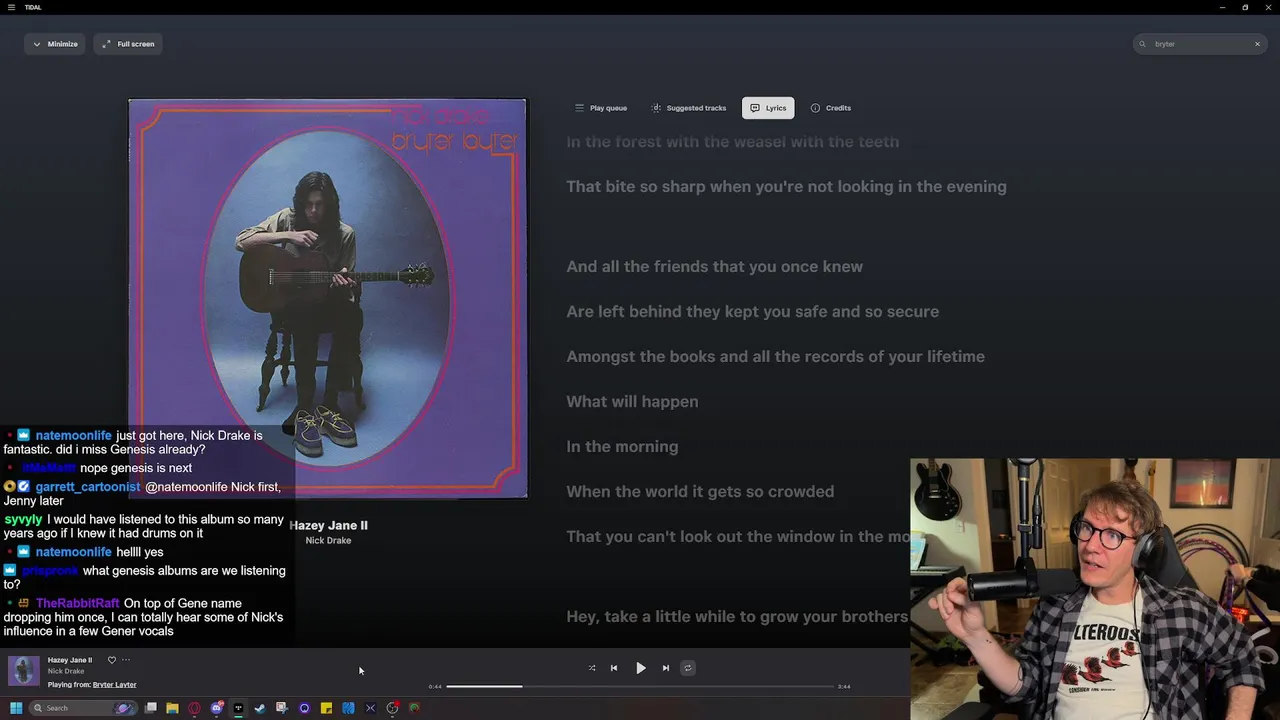Start playback with the play button
1280x720 pixels.
(641, 668)
